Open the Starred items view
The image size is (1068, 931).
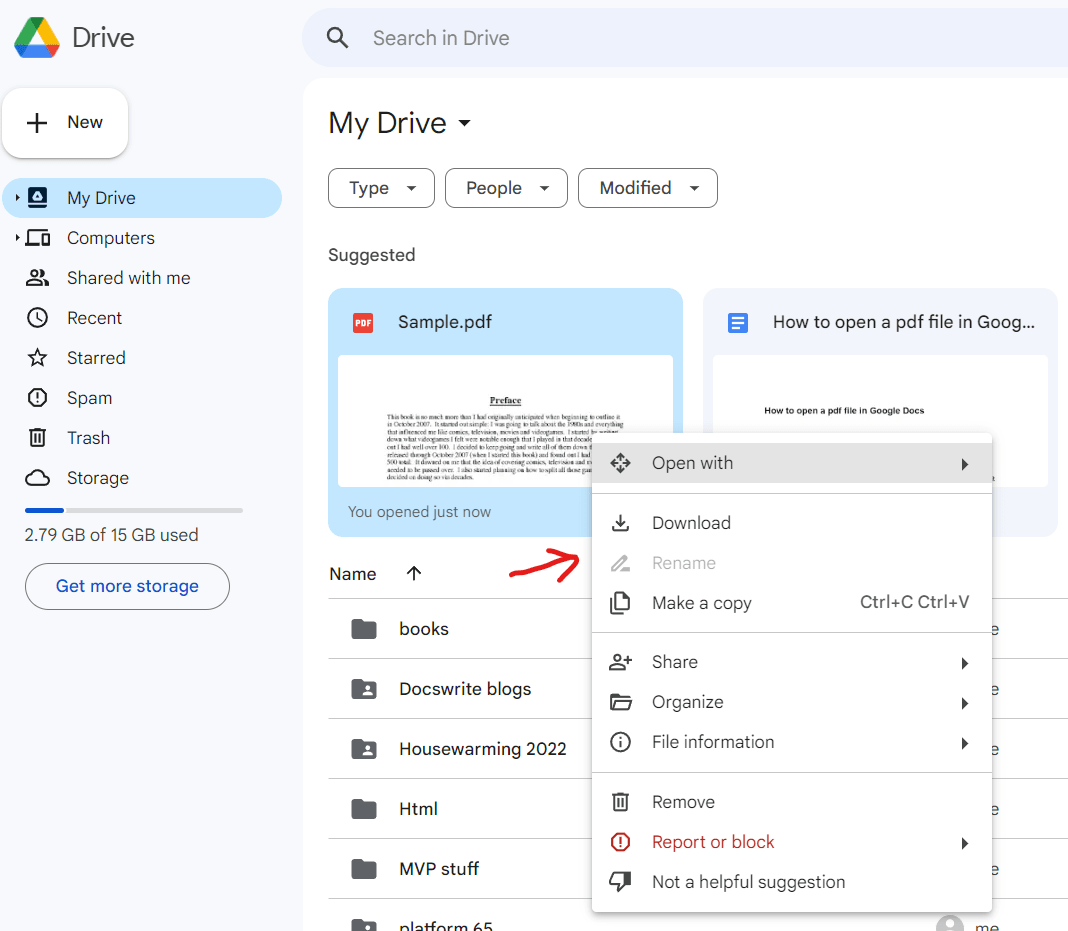click(x=96, y=357)
